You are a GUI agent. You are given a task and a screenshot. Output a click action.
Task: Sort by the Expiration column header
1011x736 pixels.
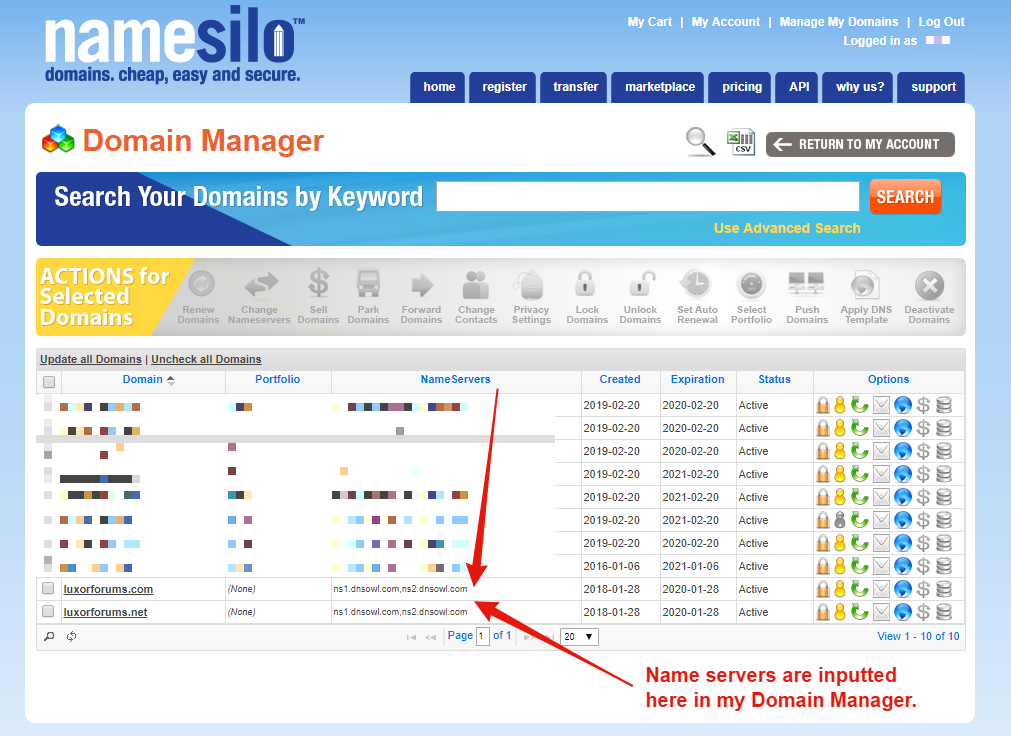(x=697, y=379)
